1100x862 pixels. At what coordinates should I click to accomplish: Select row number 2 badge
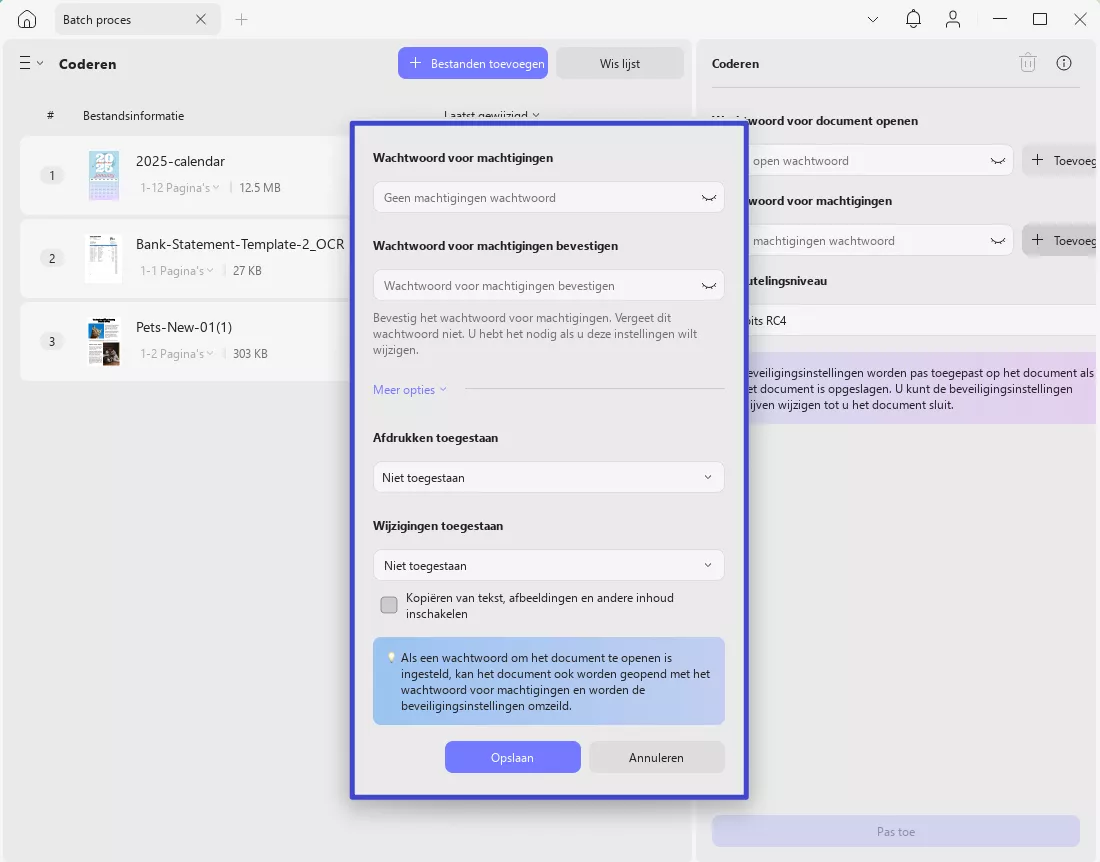[x=51, y=258]
